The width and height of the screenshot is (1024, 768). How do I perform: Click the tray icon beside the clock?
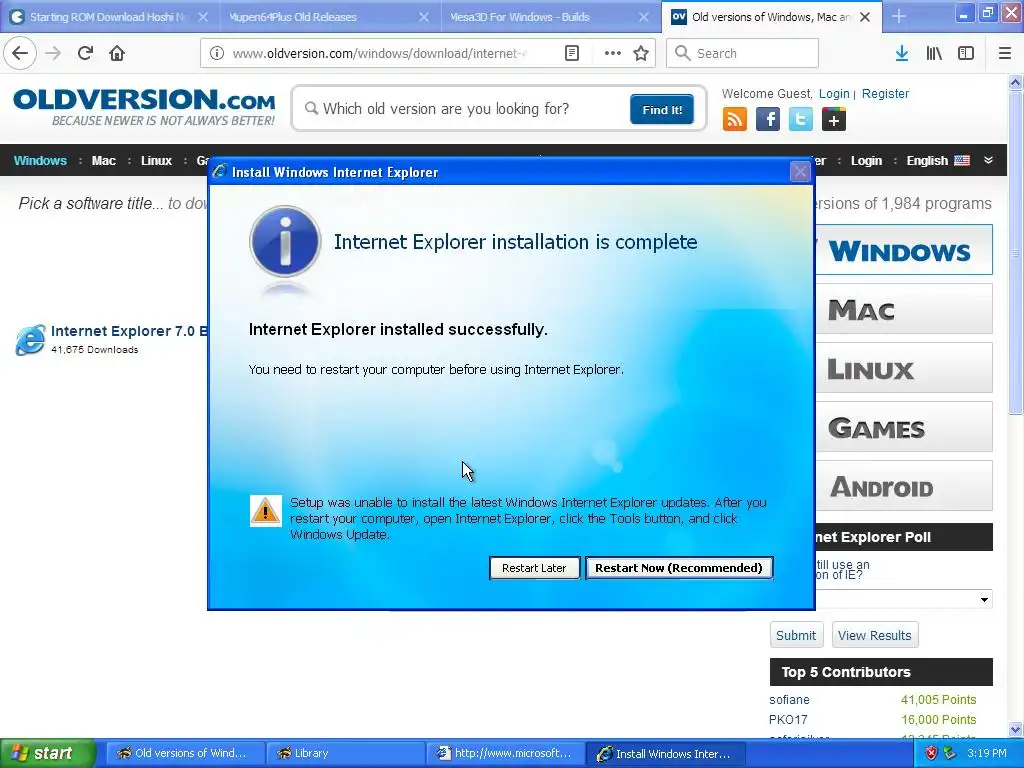950,753
